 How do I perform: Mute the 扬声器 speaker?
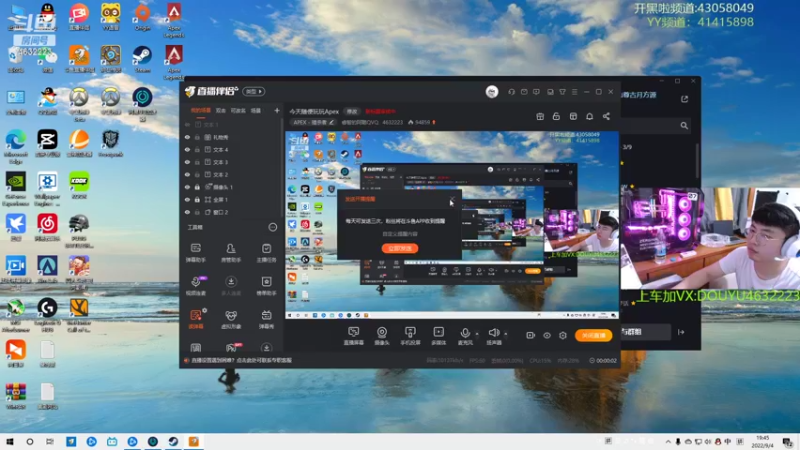tap(493, 336)
